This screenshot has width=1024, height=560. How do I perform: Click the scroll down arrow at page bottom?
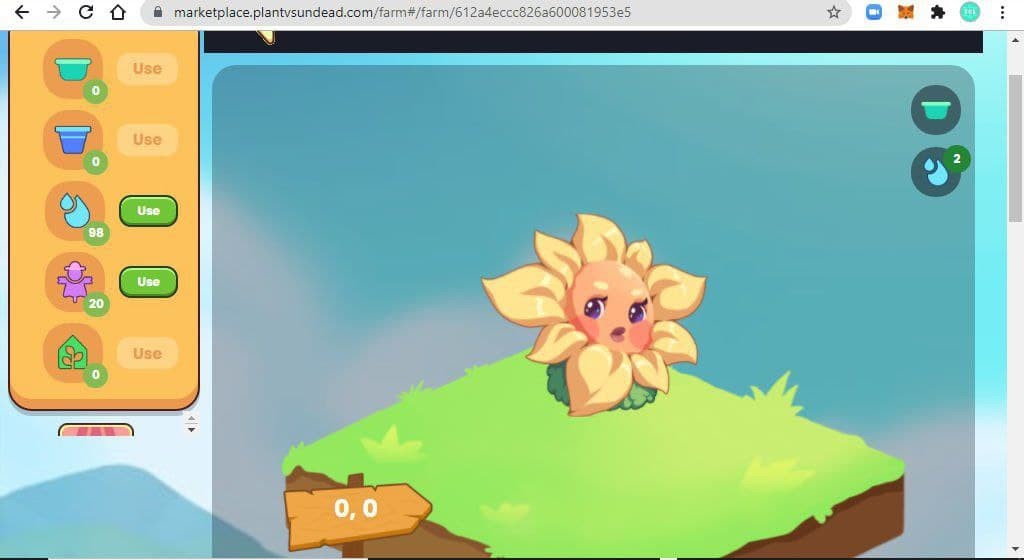[1016, 549]
